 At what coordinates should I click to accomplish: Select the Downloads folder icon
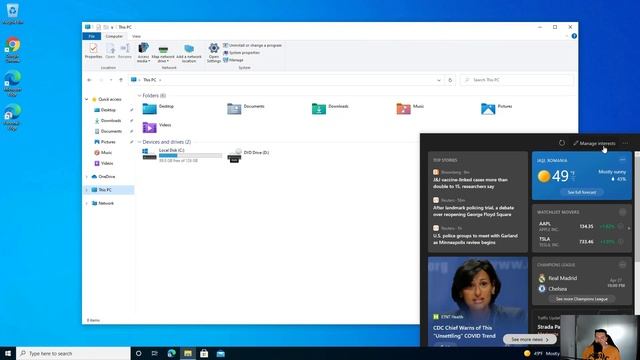coord(319,108)
